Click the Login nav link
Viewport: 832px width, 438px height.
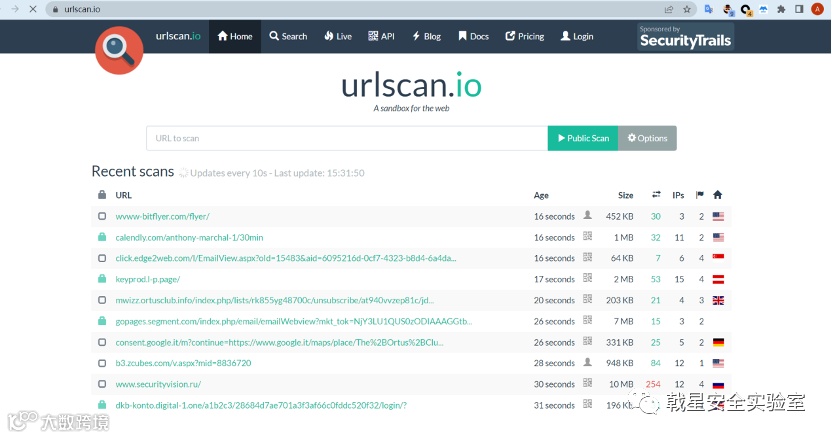point(577,36)
